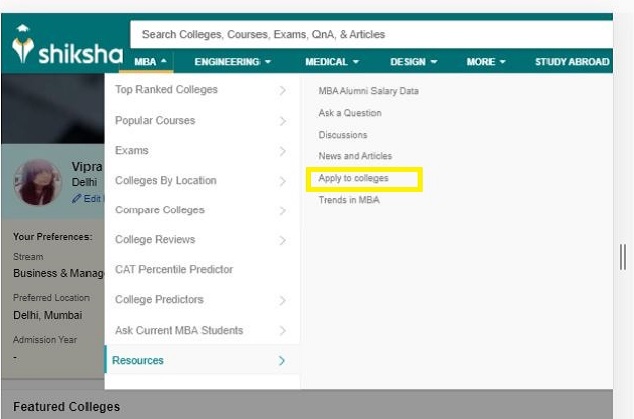
Task: Expand chevron next to College Reviews
Action: coord(283,241)
